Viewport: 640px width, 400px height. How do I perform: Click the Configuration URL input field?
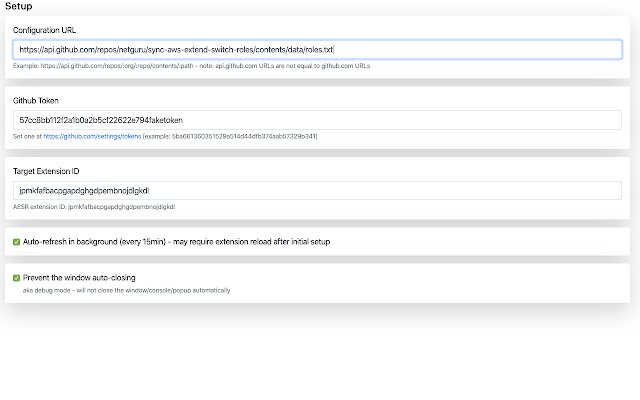[x=317, y=49]
